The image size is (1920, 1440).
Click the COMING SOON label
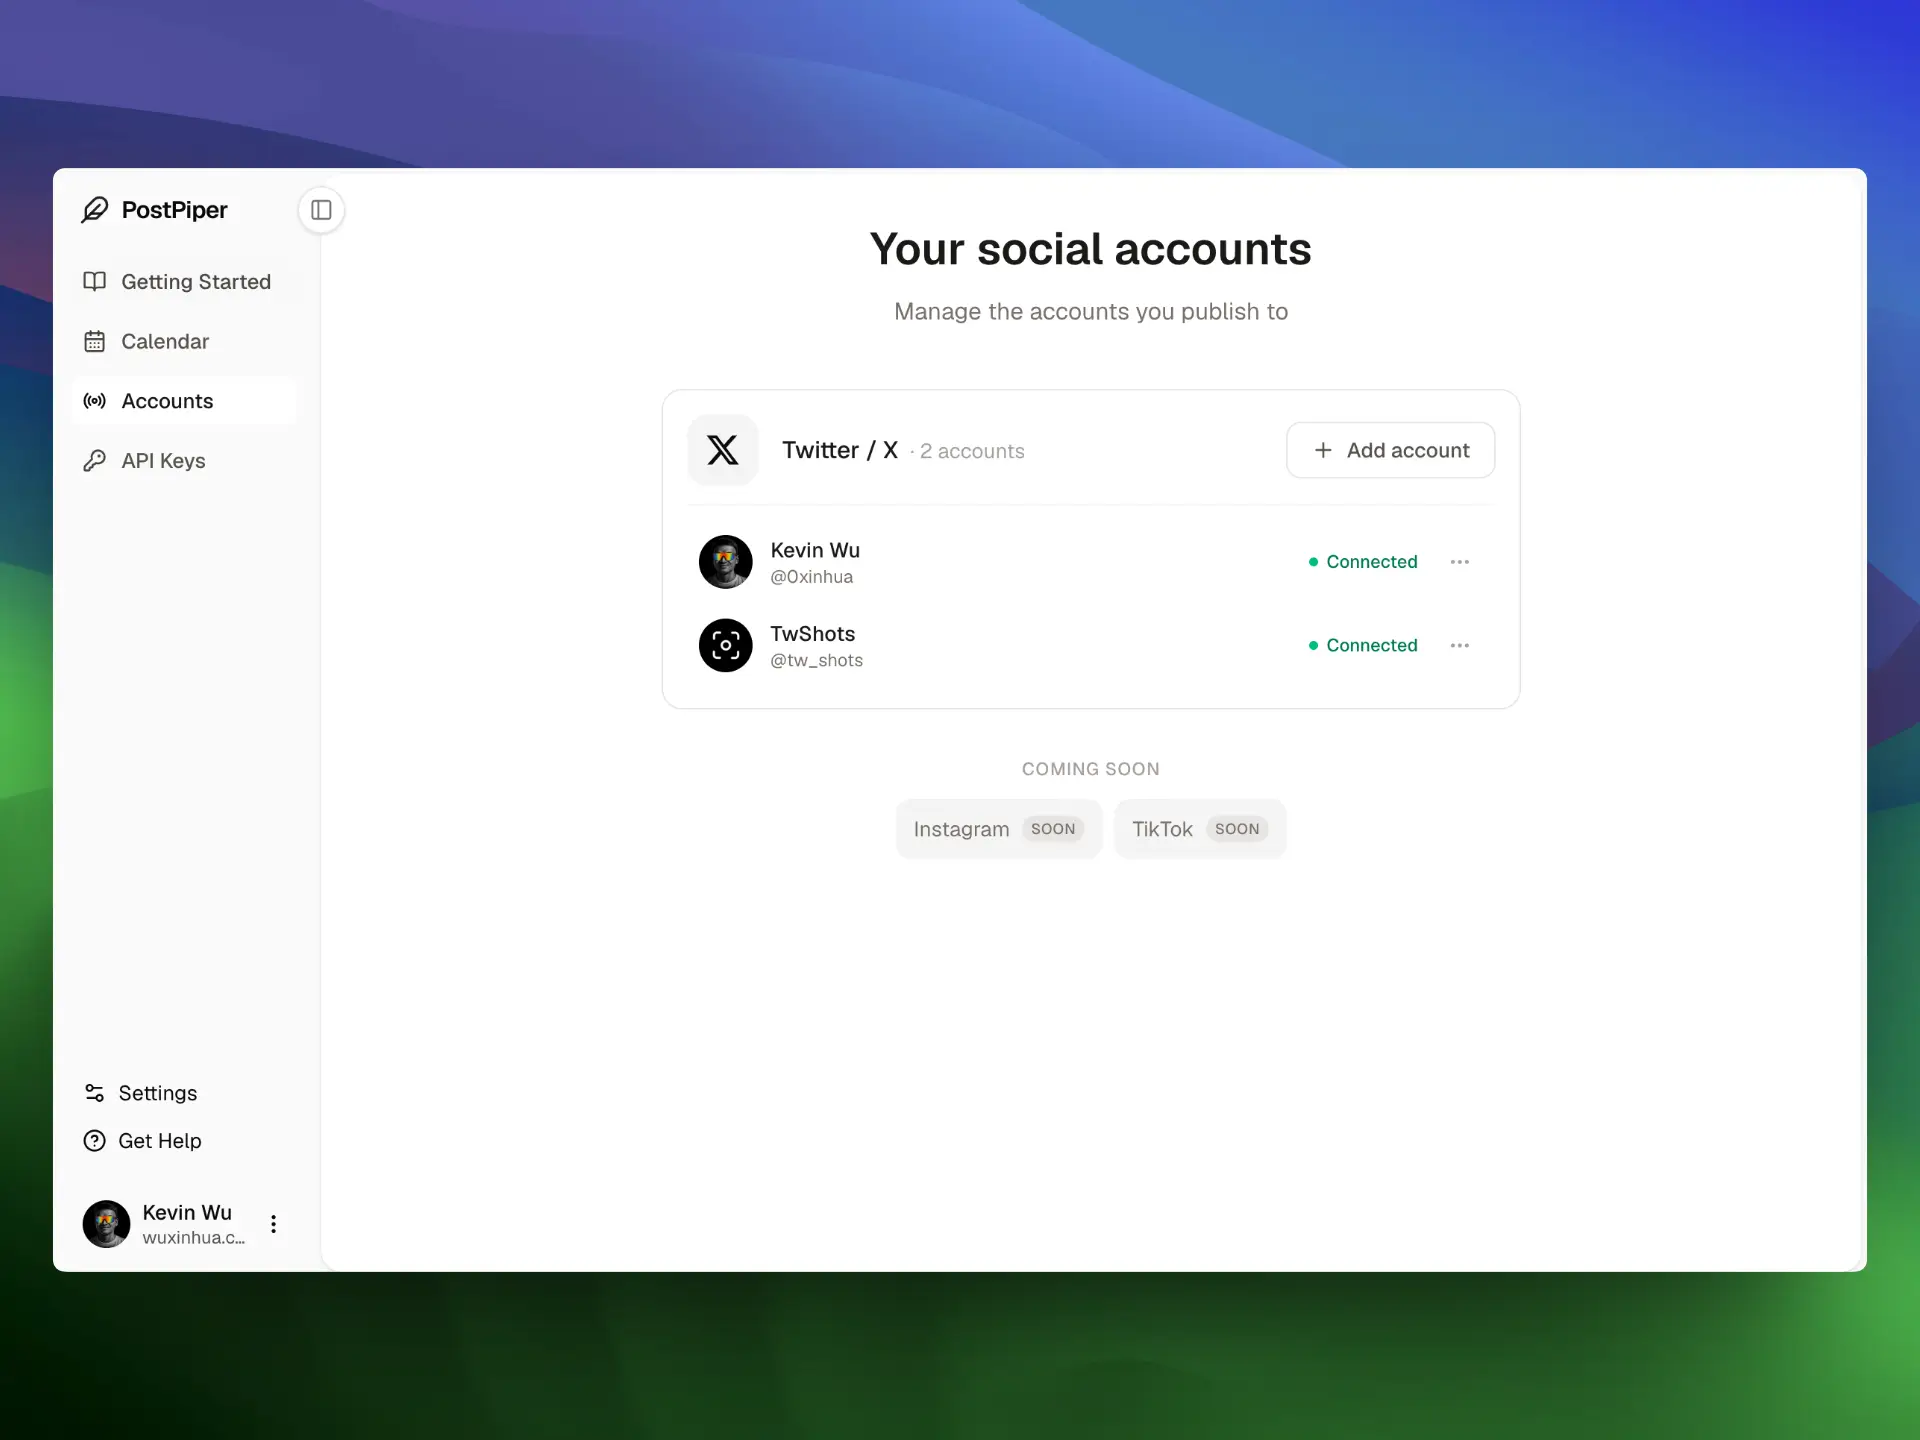[1091, 769]
